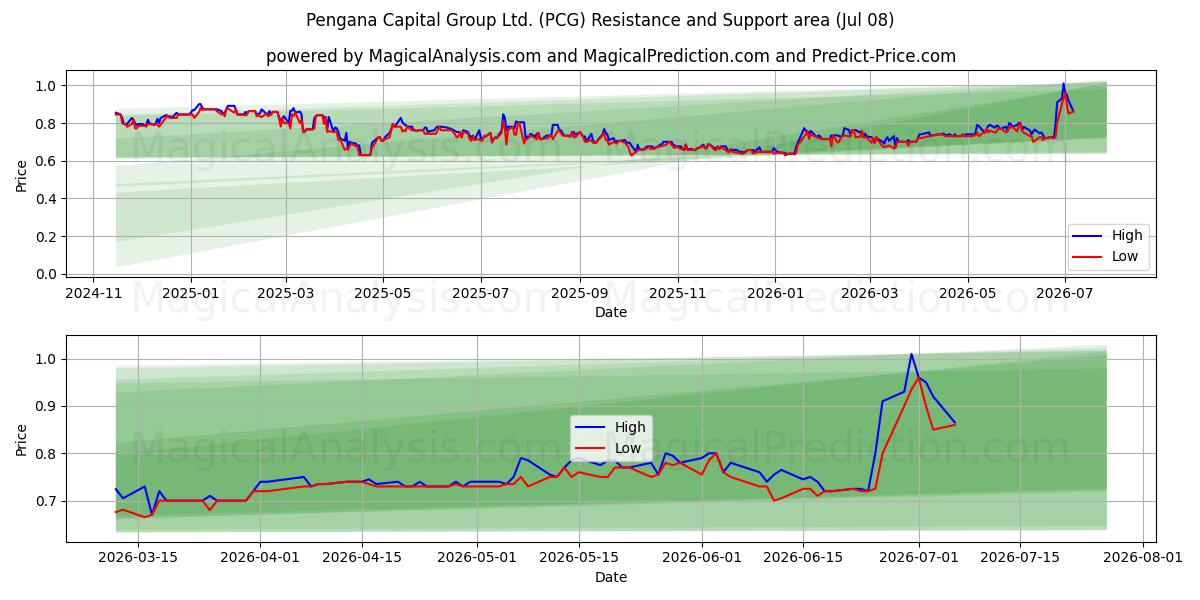Click the lower chart '0.8' price tick
This screenshot has height=600, width=1200.
point(49,454)
